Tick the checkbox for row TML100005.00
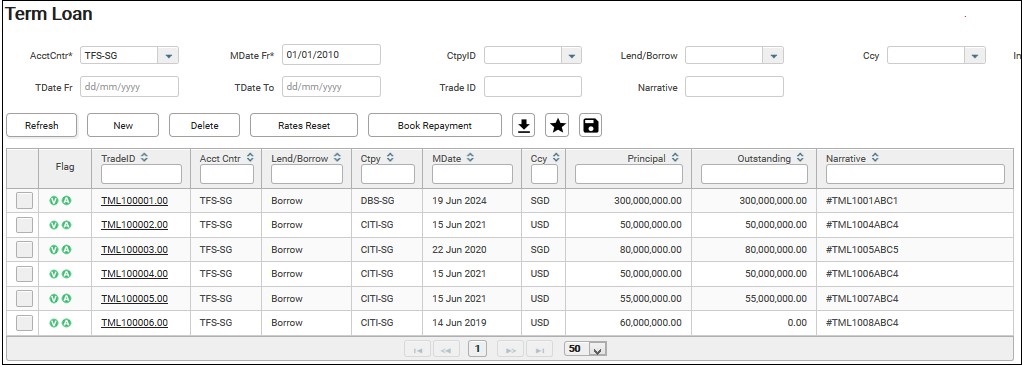 coord(24,299)
